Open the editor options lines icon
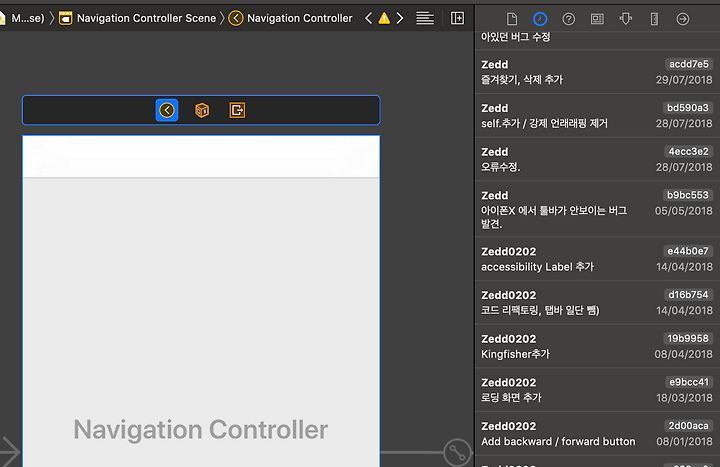 pyautogui.click(x=425, y=18)
